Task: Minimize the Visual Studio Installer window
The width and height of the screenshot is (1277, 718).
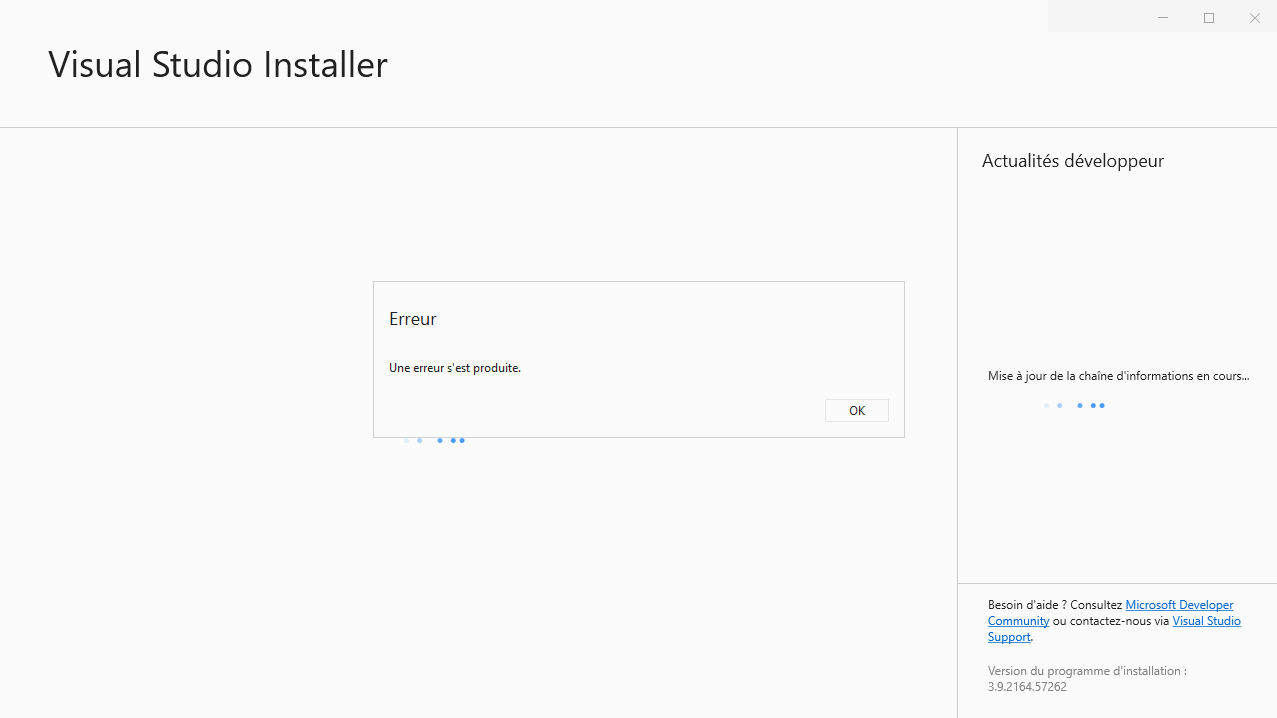Action: 1163,18
